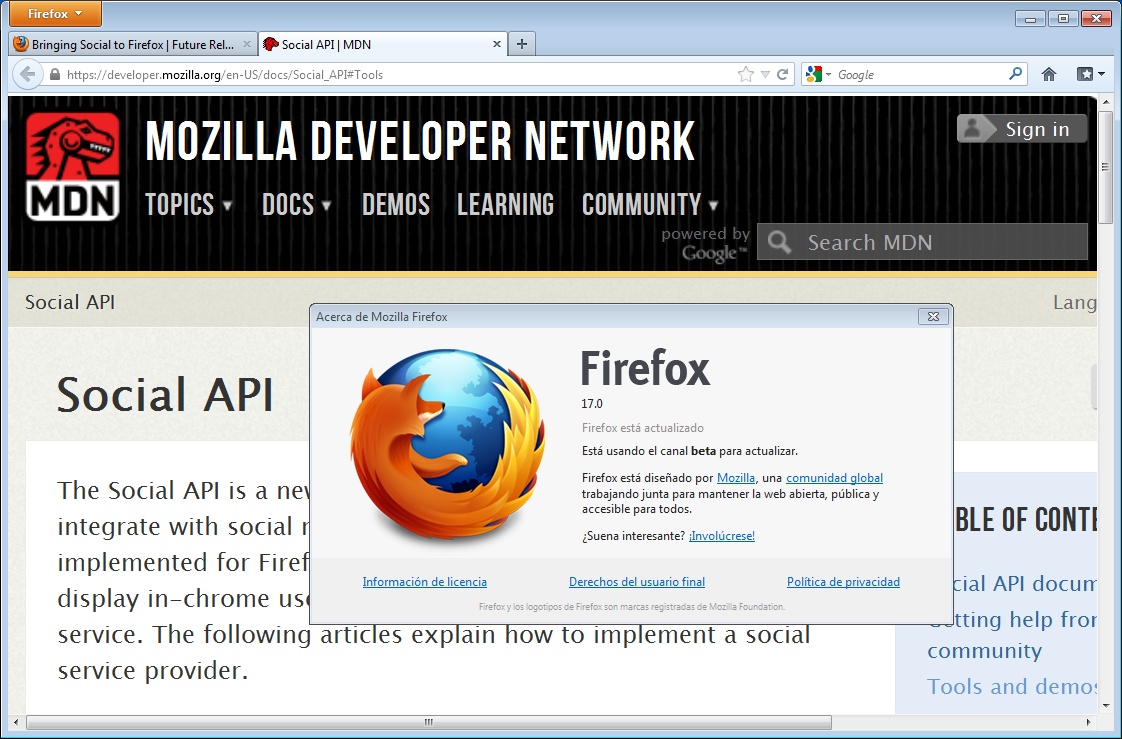Open Política de privacidad
1122x739 pixels.
coord(844,582)
